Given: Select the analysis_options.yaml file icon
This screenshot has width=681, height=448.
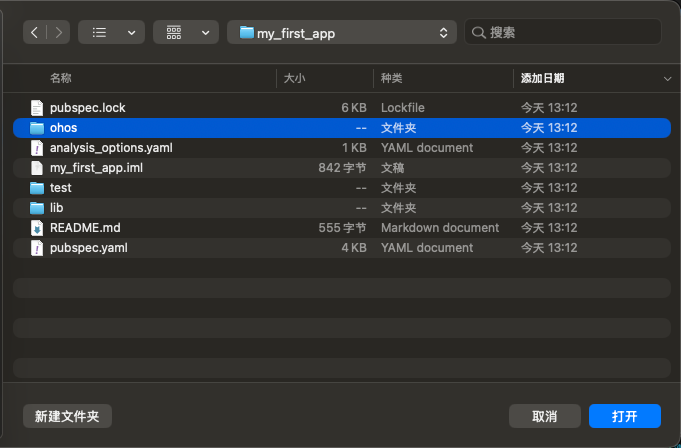Looking at the screenshot, I should pyautogui.click(x=37, y=148).
